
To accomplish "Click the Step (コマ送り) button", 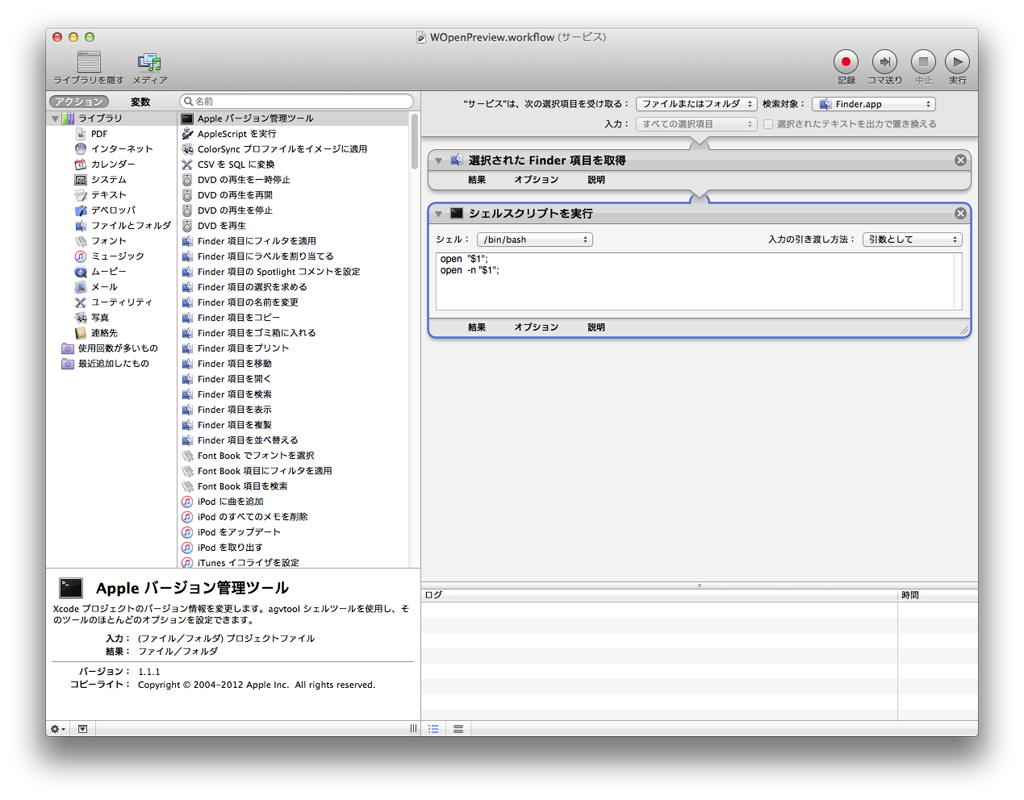I will [x=884, y=62].
